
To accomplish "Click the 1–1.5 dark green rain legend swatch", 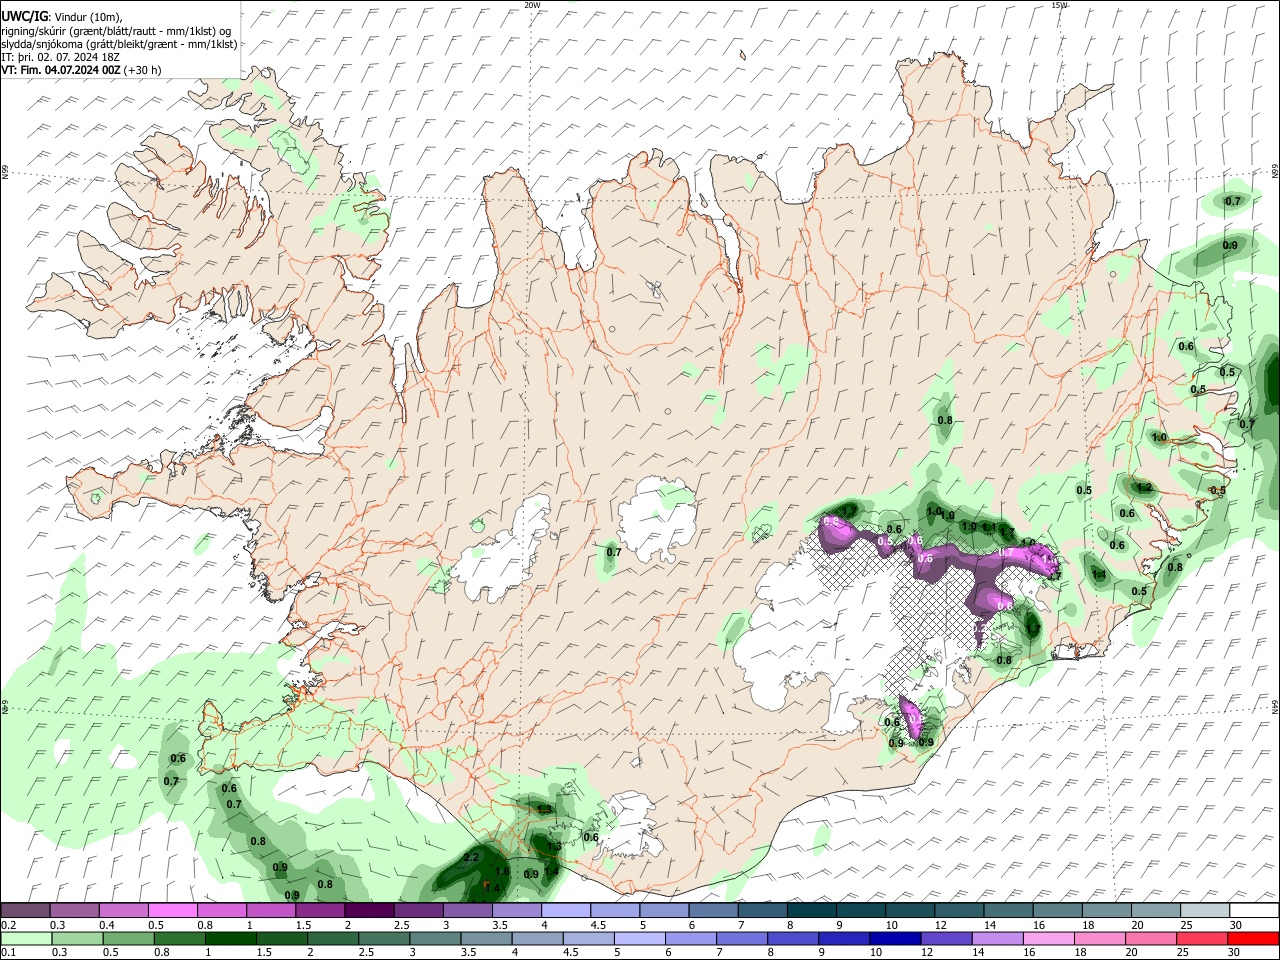I will point(230,939).
